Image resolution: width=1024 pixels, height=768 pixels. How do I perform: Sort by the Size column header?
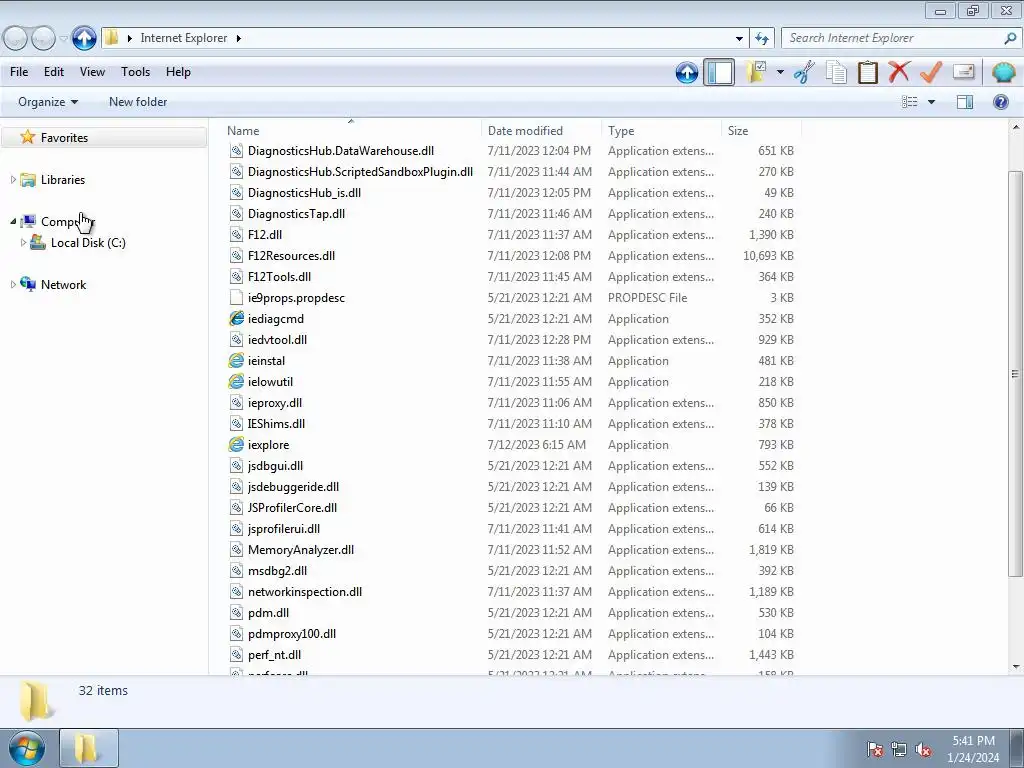click(761, 131)
